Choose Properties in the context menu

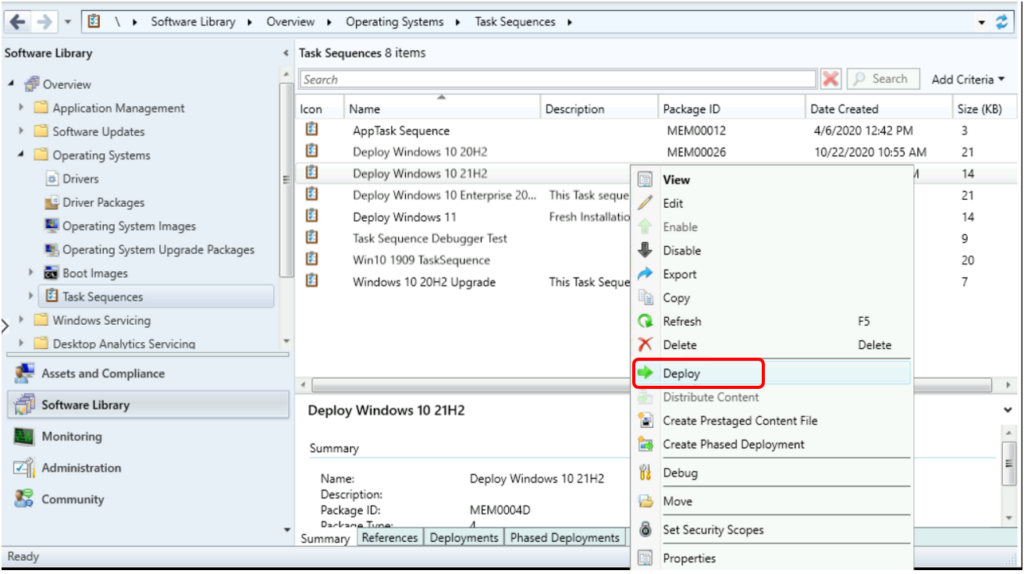click(771, 558)
